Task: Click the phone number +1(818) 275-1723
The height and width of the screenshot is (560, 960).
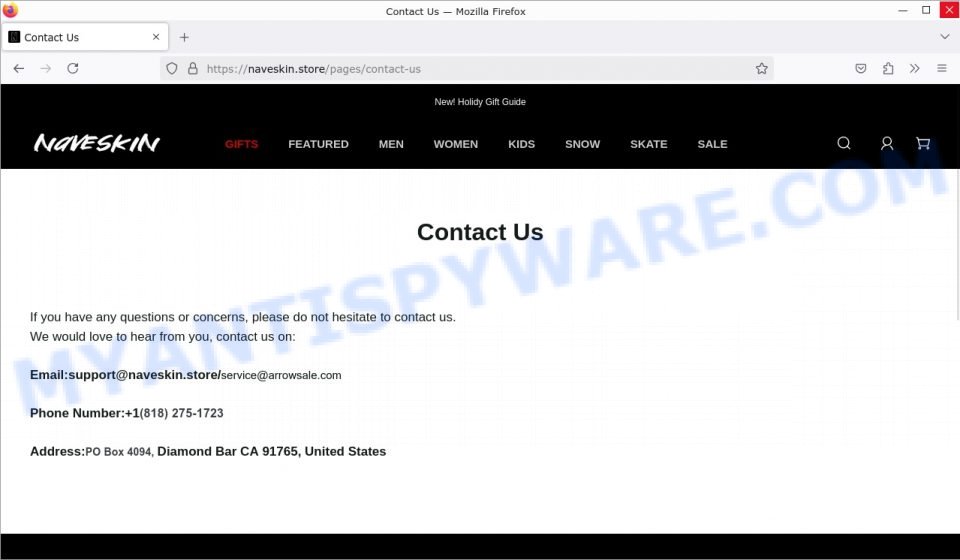Action: click(174, 413)
